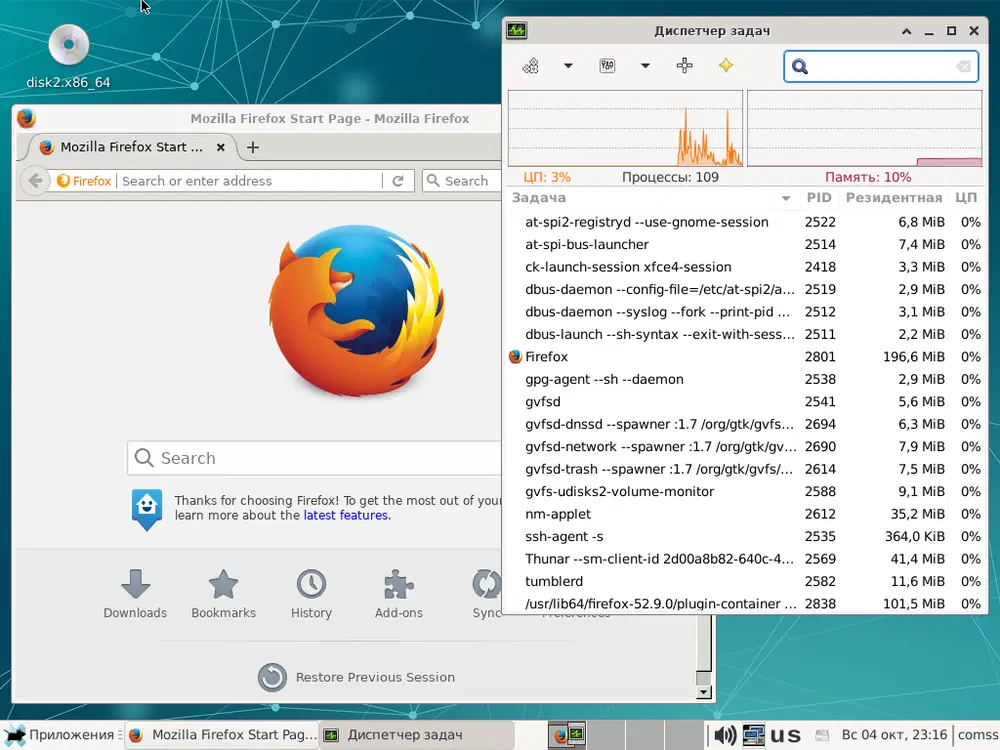Viewport: 1000px width, 750px height.
Task: Select the tumblerd process row
Action: pyautogui.click(x=745, y=582)
